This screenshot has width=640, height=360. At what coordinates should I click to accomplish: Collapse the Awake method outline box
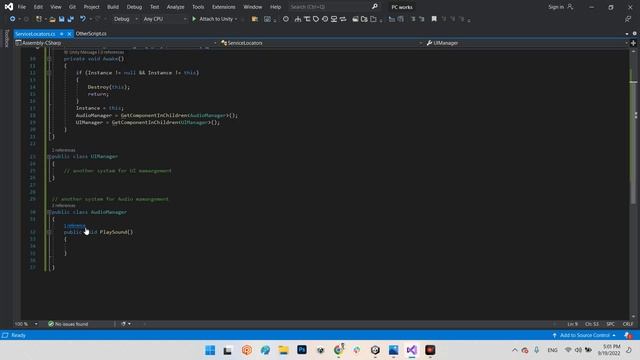(49, 59)
